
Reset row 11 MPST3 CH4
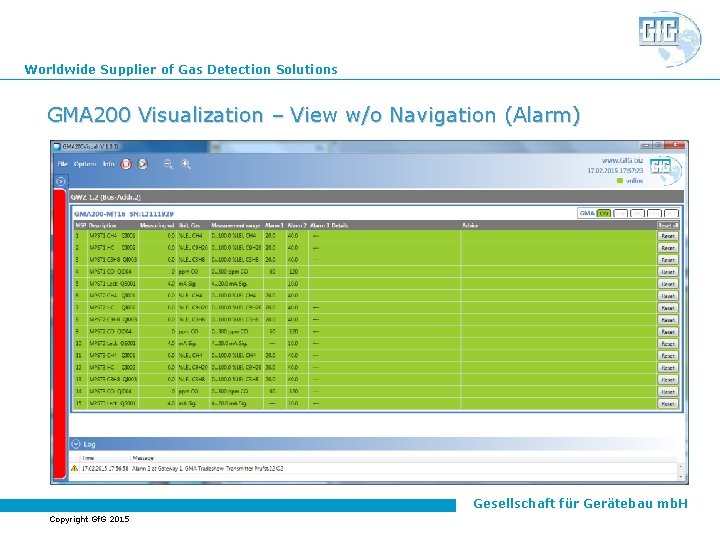point(668,356)
